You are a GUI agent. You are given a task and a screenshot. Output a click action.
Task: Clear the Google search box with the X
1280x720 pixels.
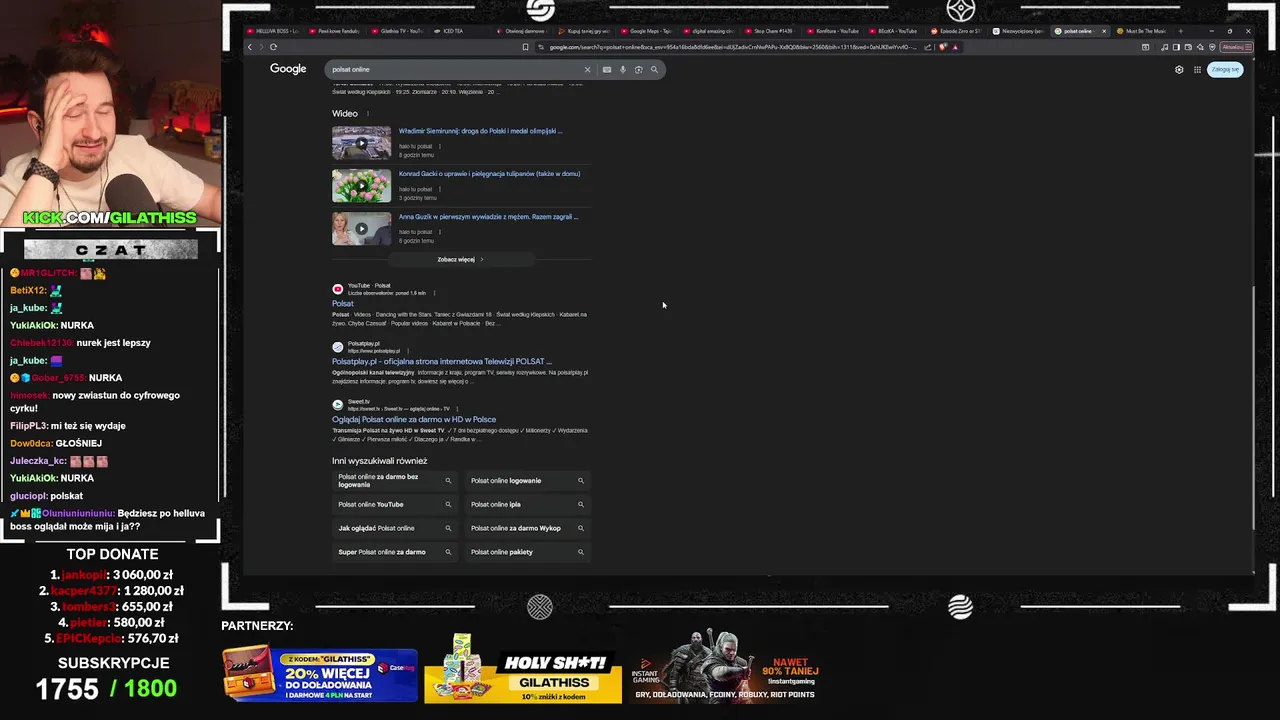[x=587, y=70]
